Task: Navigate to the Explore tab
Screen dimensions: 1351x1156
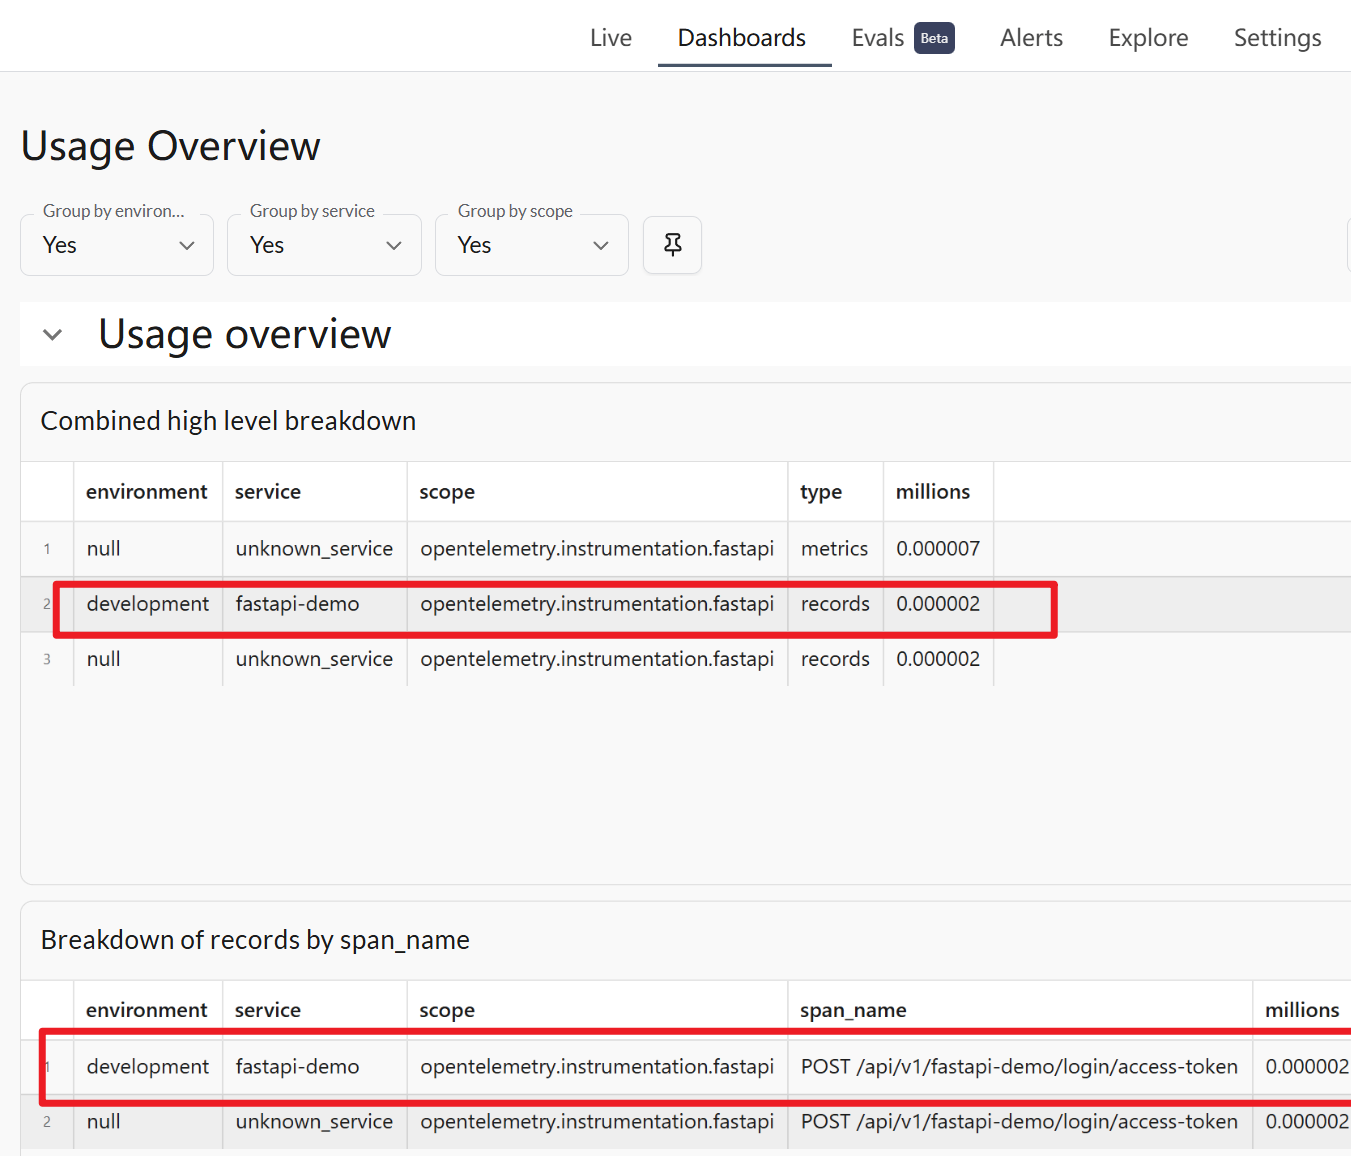Action: click(1148, 38)
